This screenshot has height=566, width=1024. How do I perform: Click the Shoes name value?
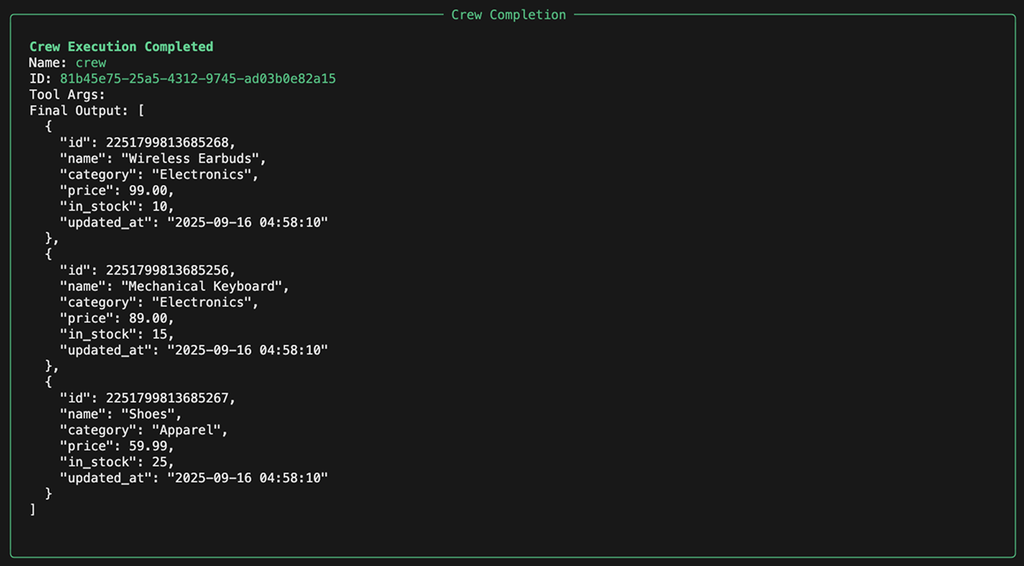click(151, 415)
